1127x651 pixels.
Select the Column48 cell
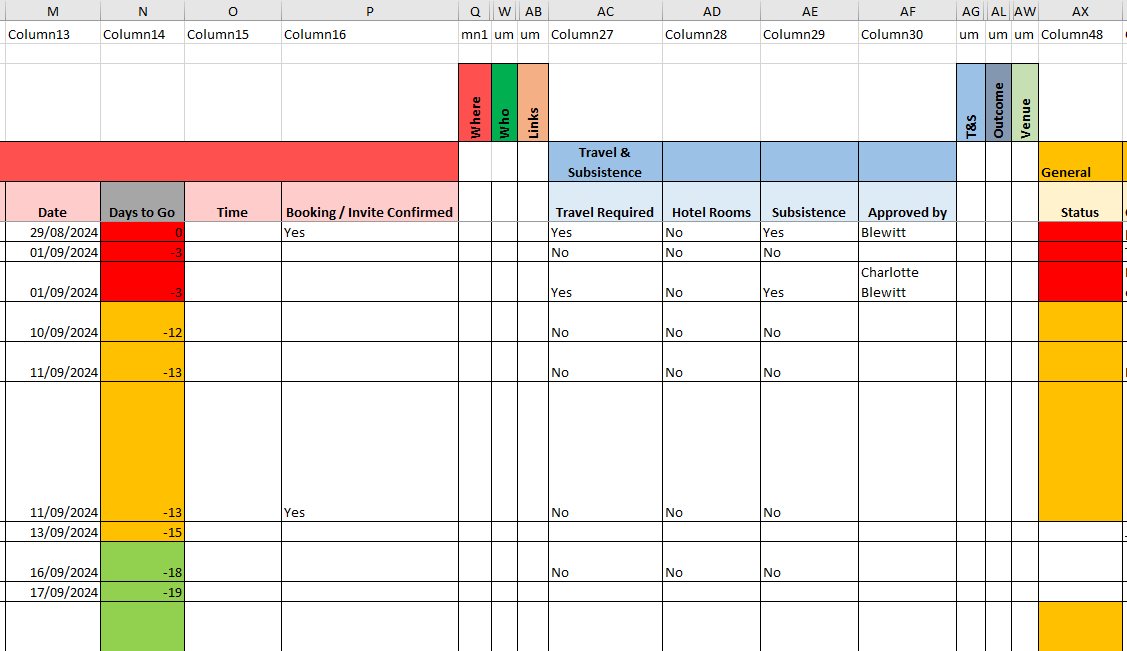coord(1080,34)
